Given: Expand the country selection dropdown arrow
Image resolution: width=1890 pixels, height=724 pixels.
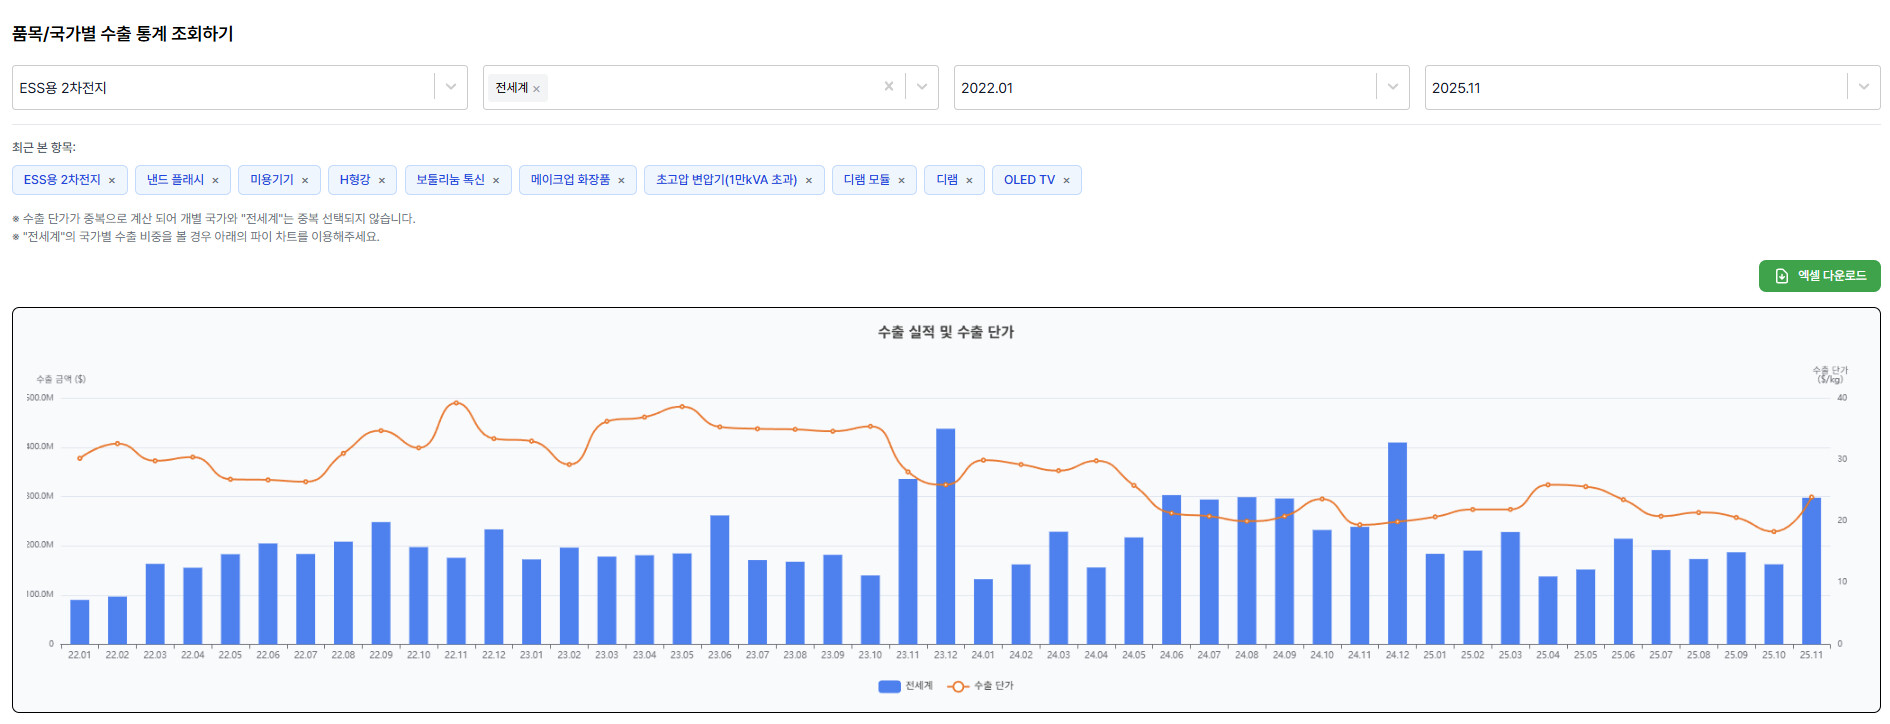Looking at the screenshot, I should tap(921, 87).
